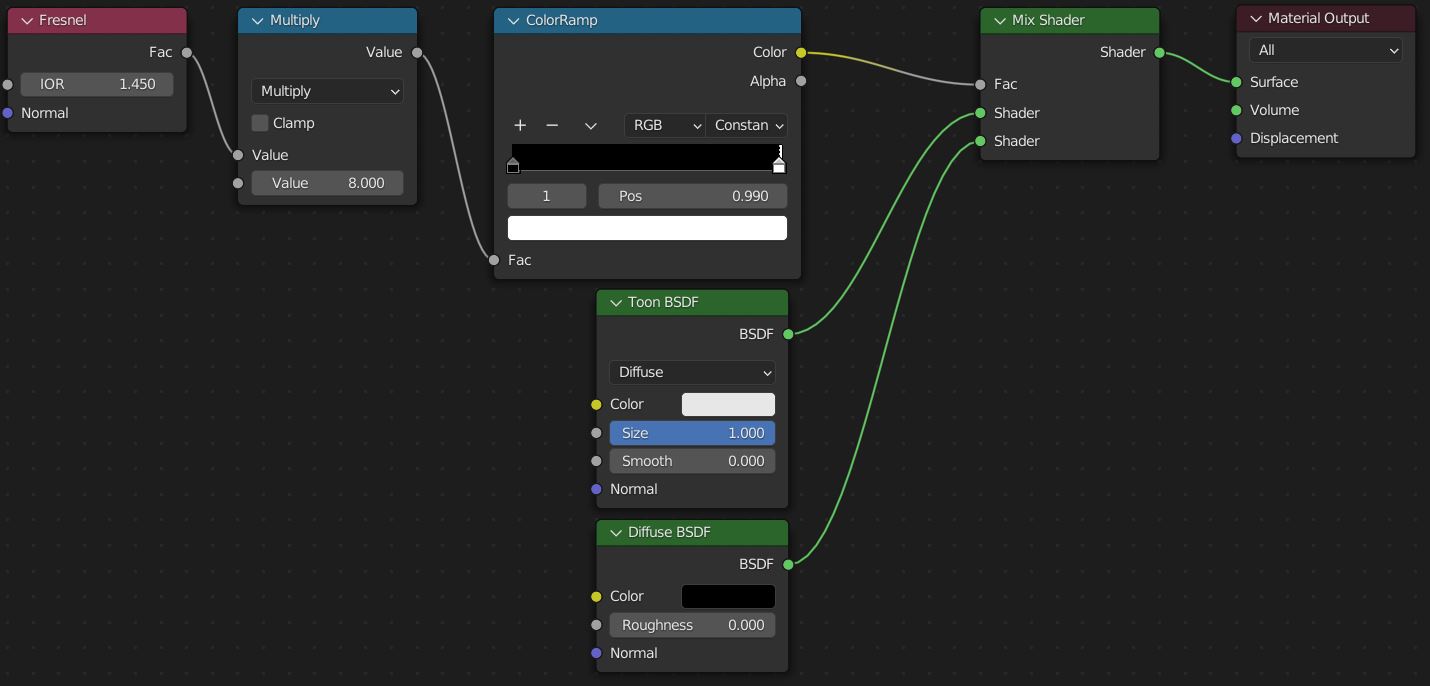Open the All target dropdown in Material Output

click(x=1325, y=50)
